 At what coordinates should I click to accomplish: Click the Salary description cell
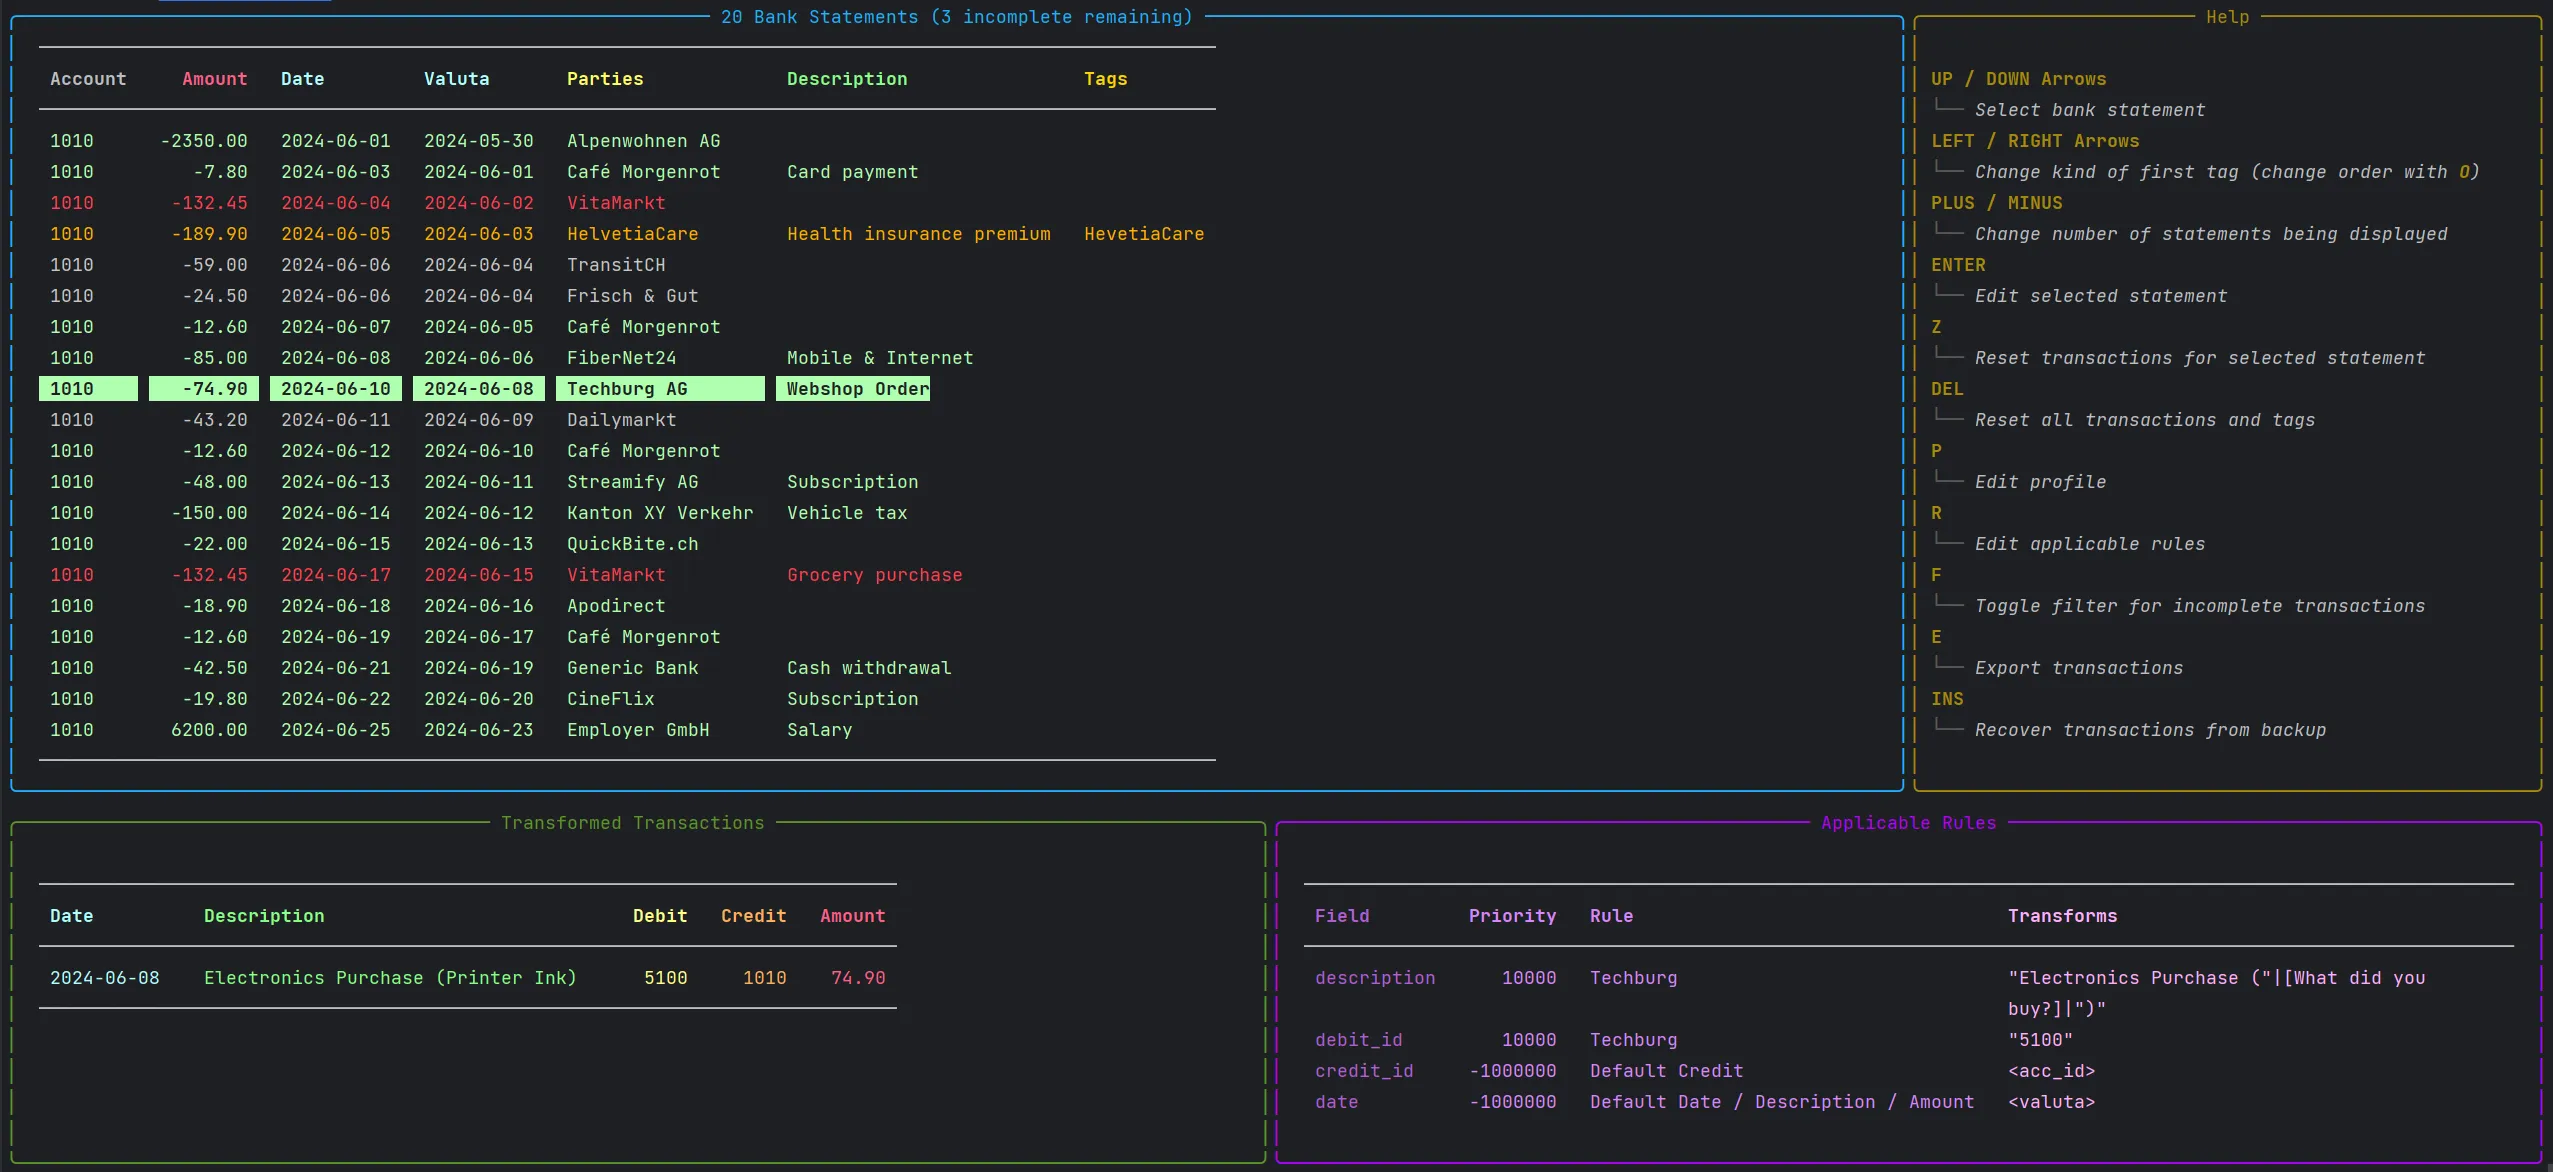819,730
